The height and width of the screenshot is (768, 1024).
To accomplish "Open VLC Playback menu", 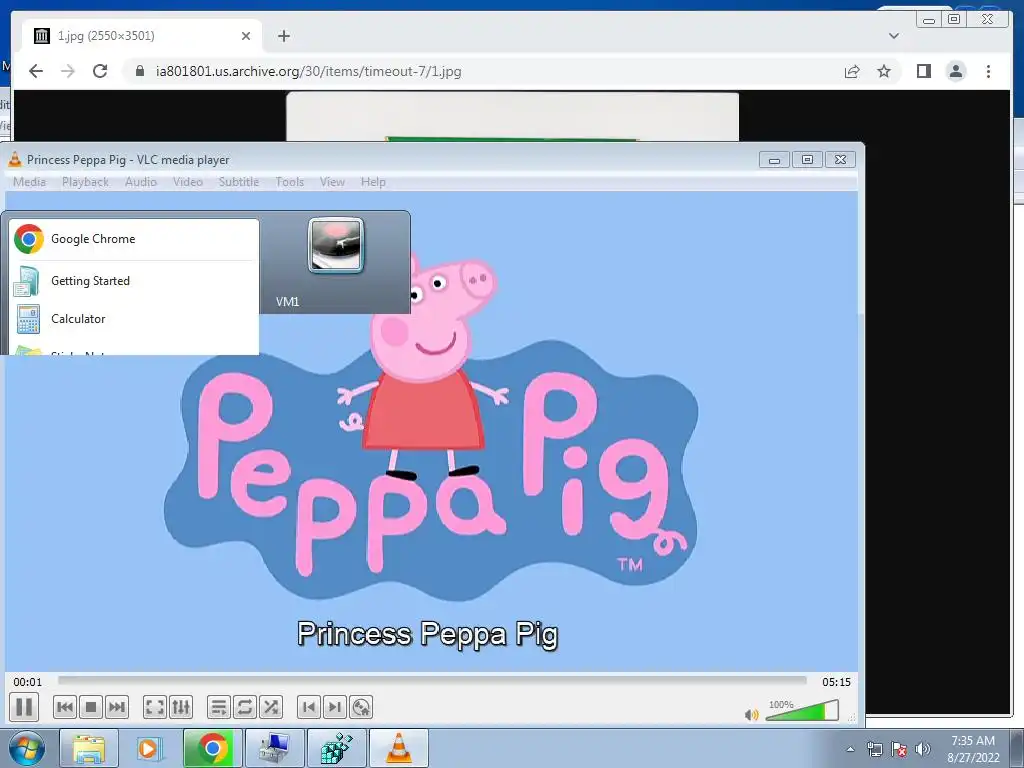I will [85, 182].
